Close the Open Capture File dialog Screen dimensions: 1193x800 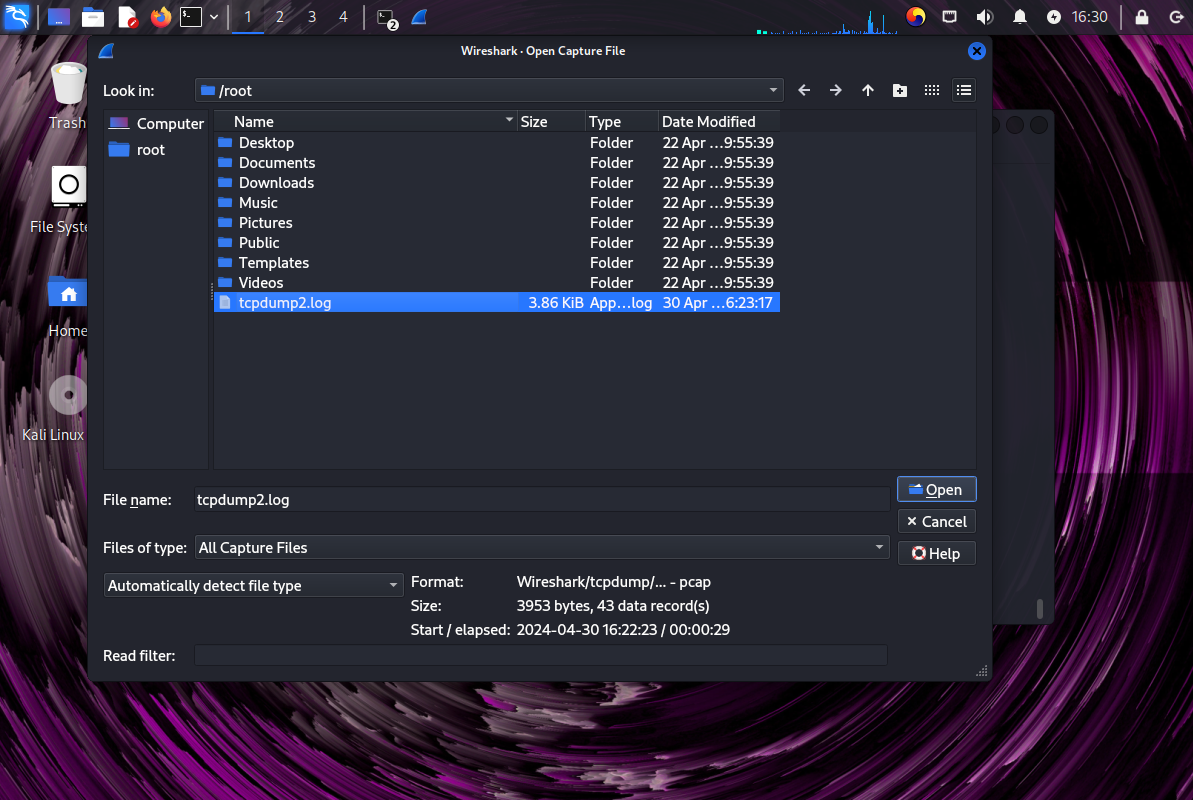coord(977,51)
